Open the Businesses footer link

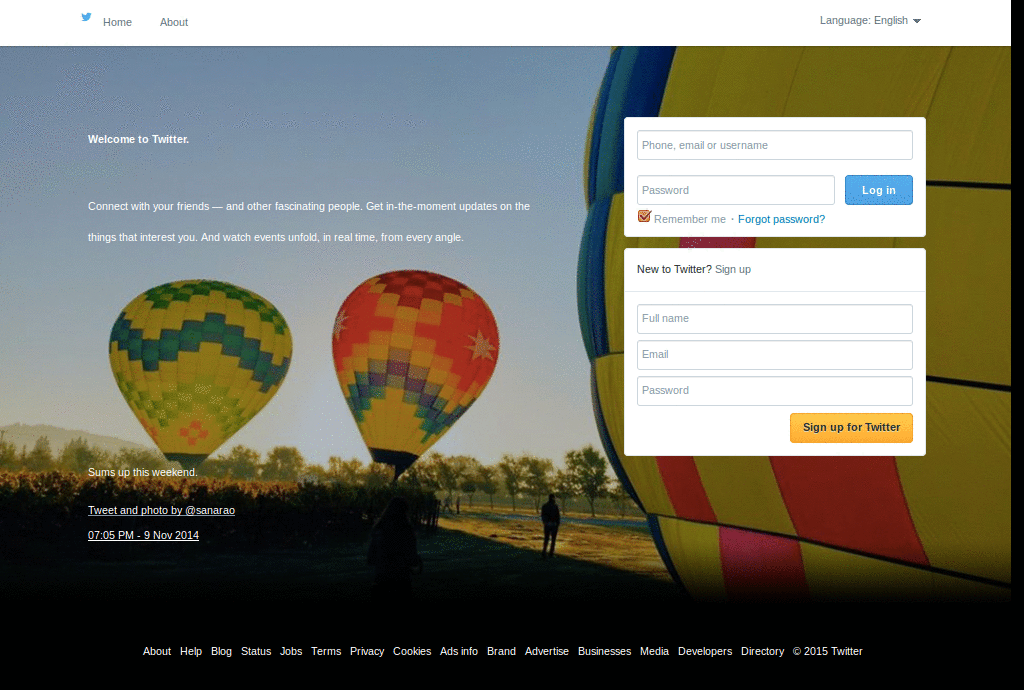(605, 651)
